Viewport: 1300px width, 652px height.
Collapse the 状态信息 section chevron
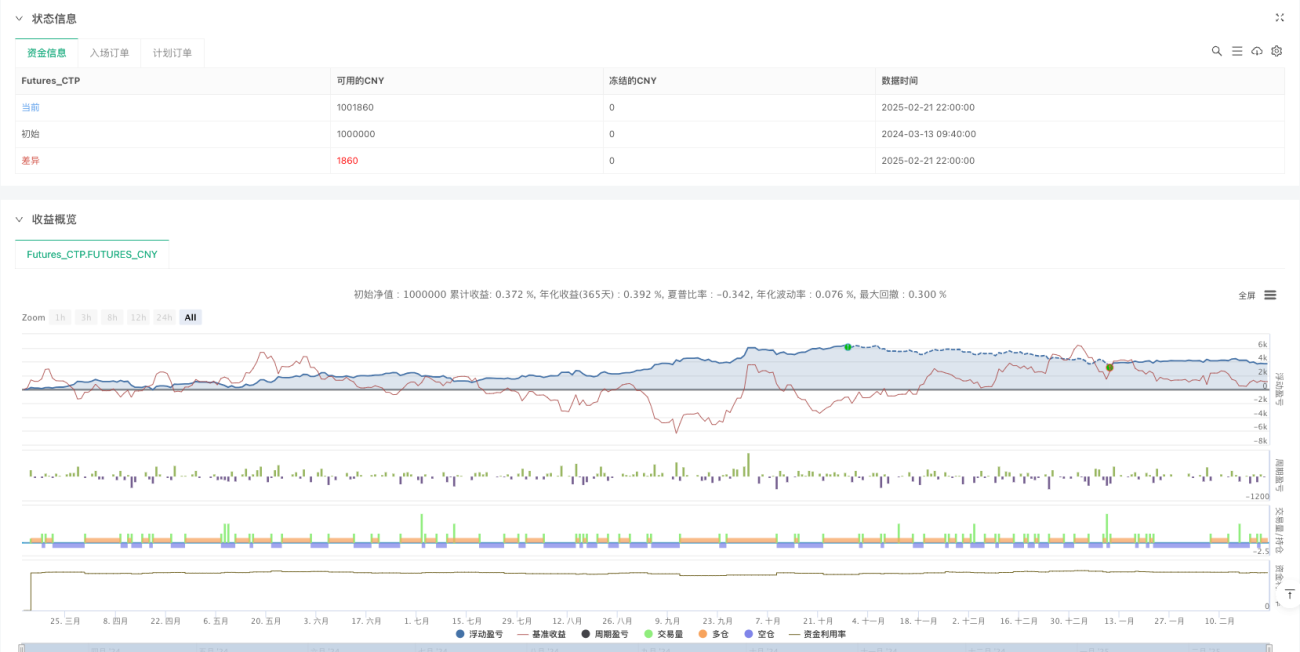click(18, 19)
